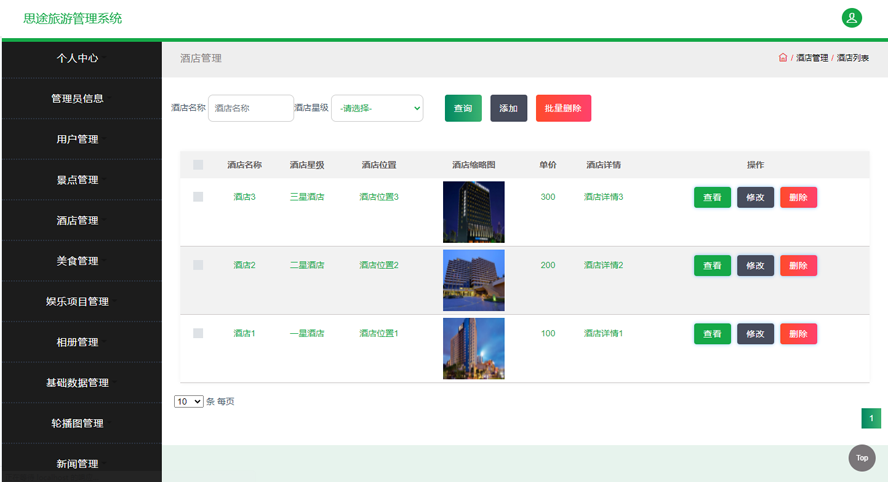The height and width of the screenshot is (482, 888).
Task: Click the Top scroll button
Action: (861, 457)
